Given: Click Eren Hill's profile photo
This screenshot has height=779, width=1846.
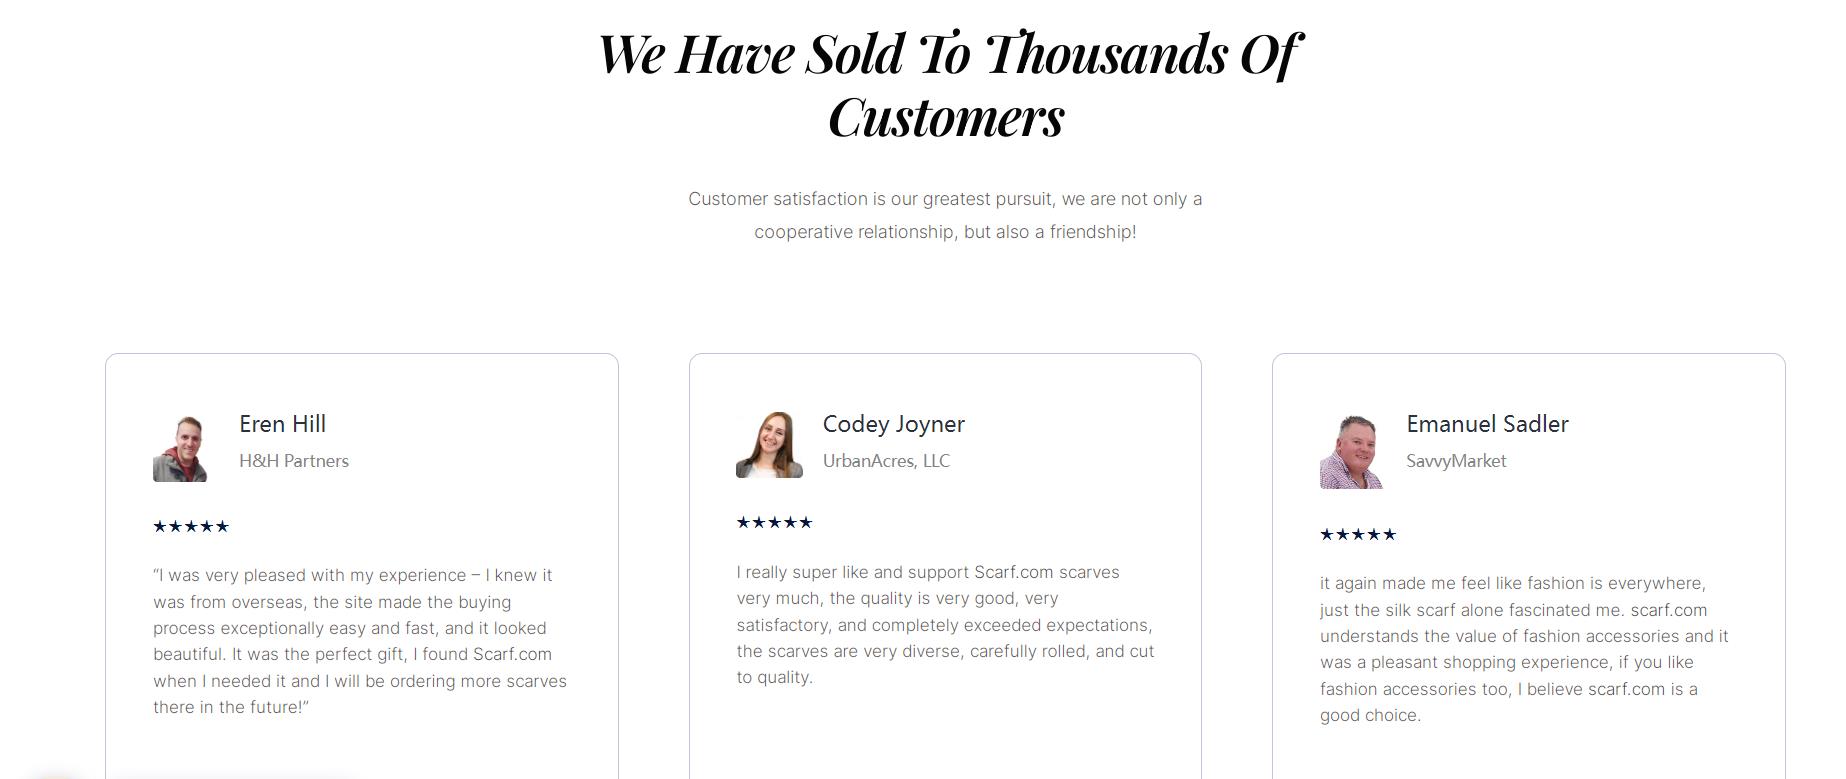Looking at the screenshot, I should click(x=180, y=449).
